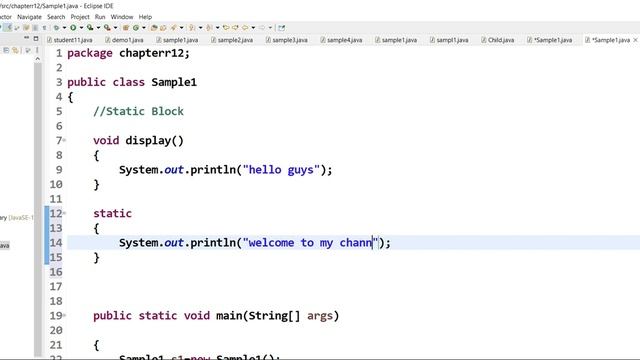Click the Open Type toolbar icon
Screen dimensions: 640x360
(x=154, y=28)
